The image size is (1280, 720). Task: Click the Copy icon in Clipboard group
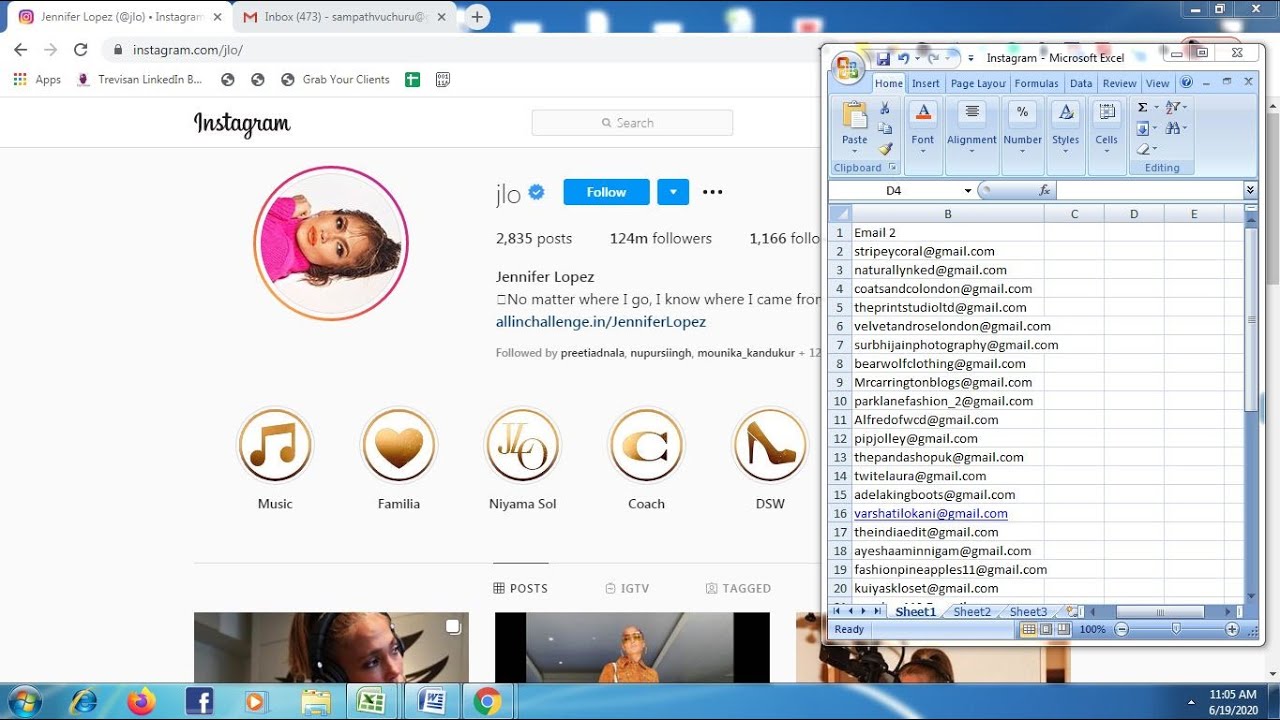tap(885, 128)
